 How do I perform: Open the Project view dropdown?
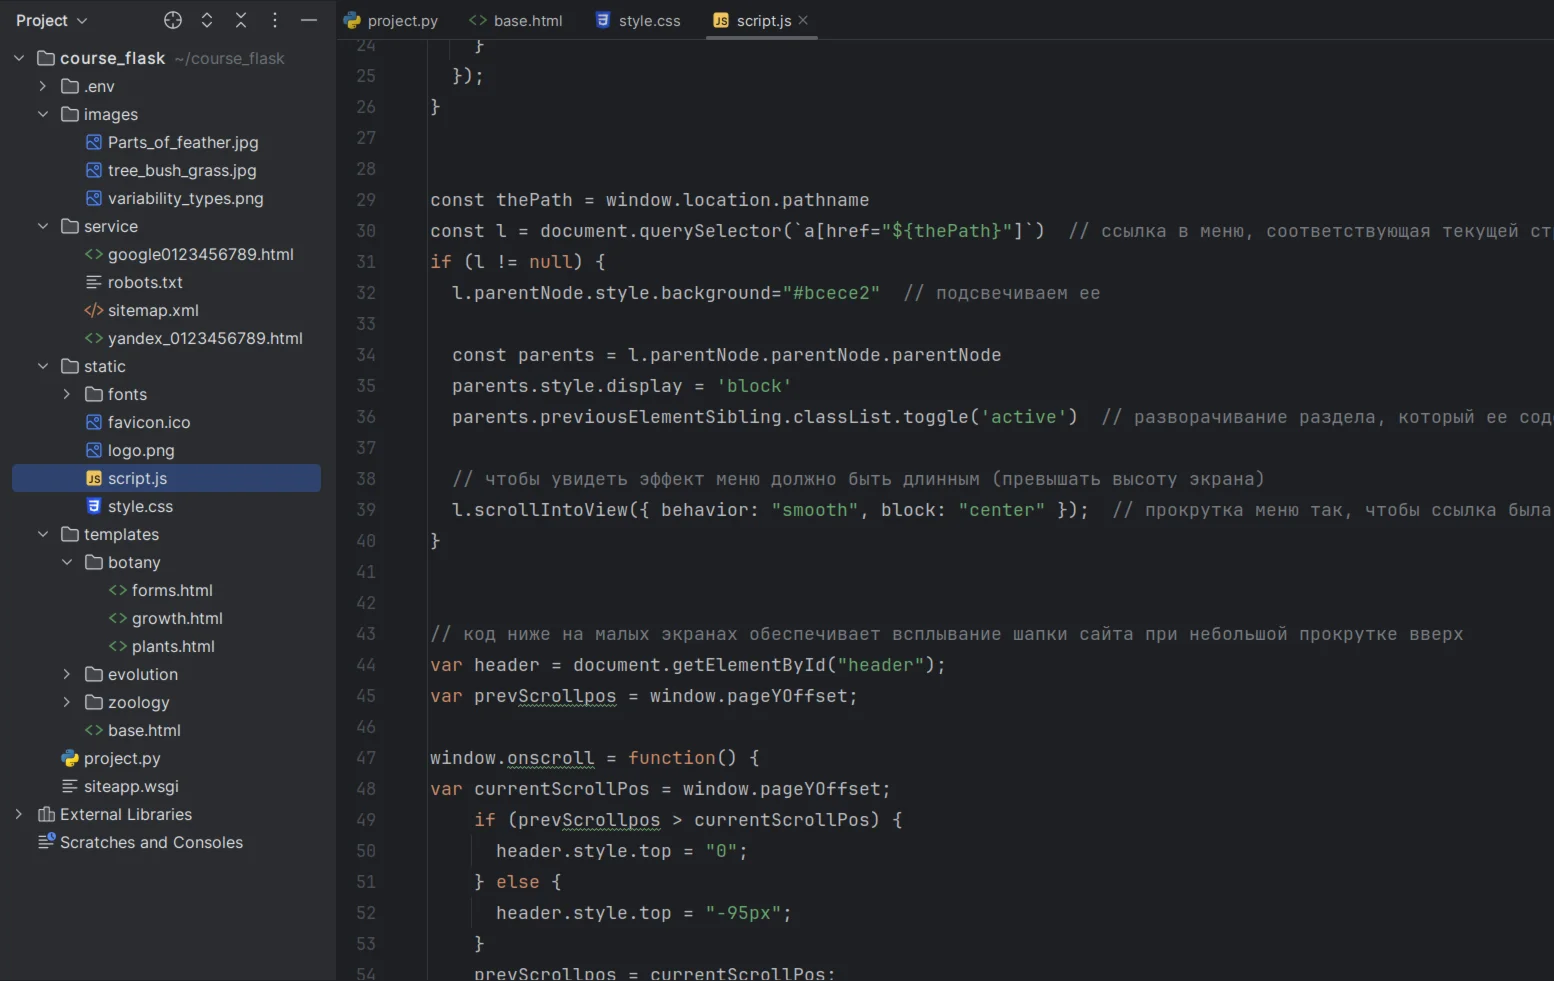[52, 20]
